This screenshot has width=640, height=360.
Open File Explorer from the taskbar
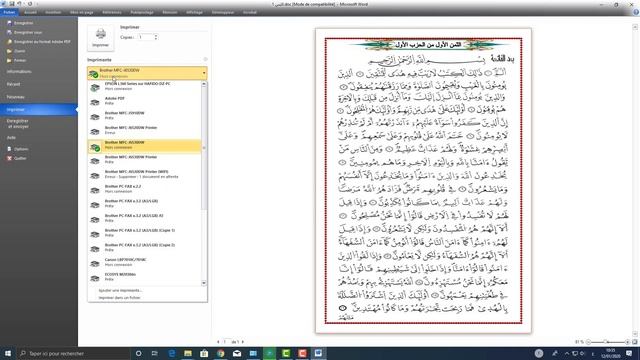pos(188,353)
